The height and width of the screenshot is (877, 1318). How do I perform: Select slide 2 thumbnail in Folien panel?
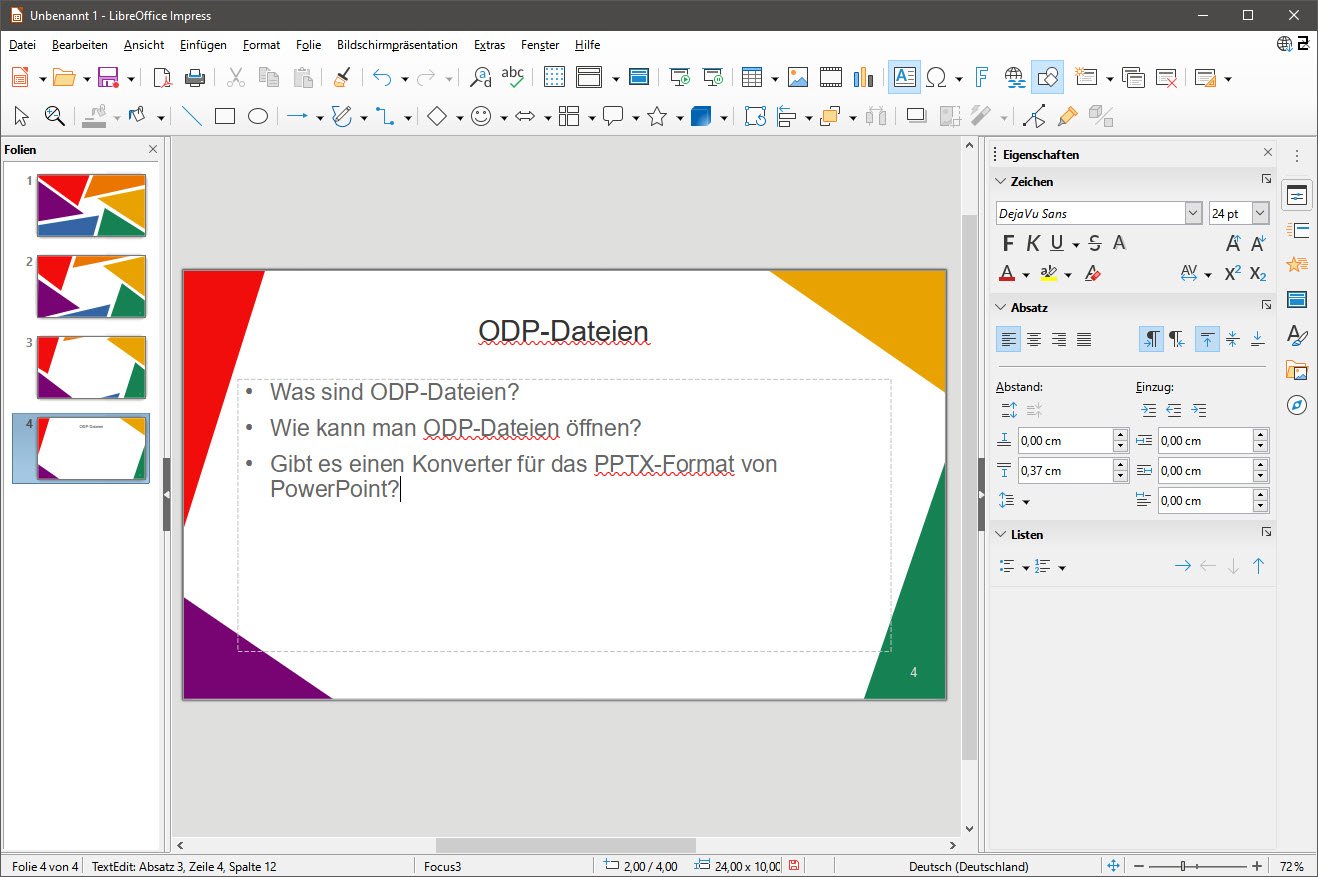(x=91, y=286)
